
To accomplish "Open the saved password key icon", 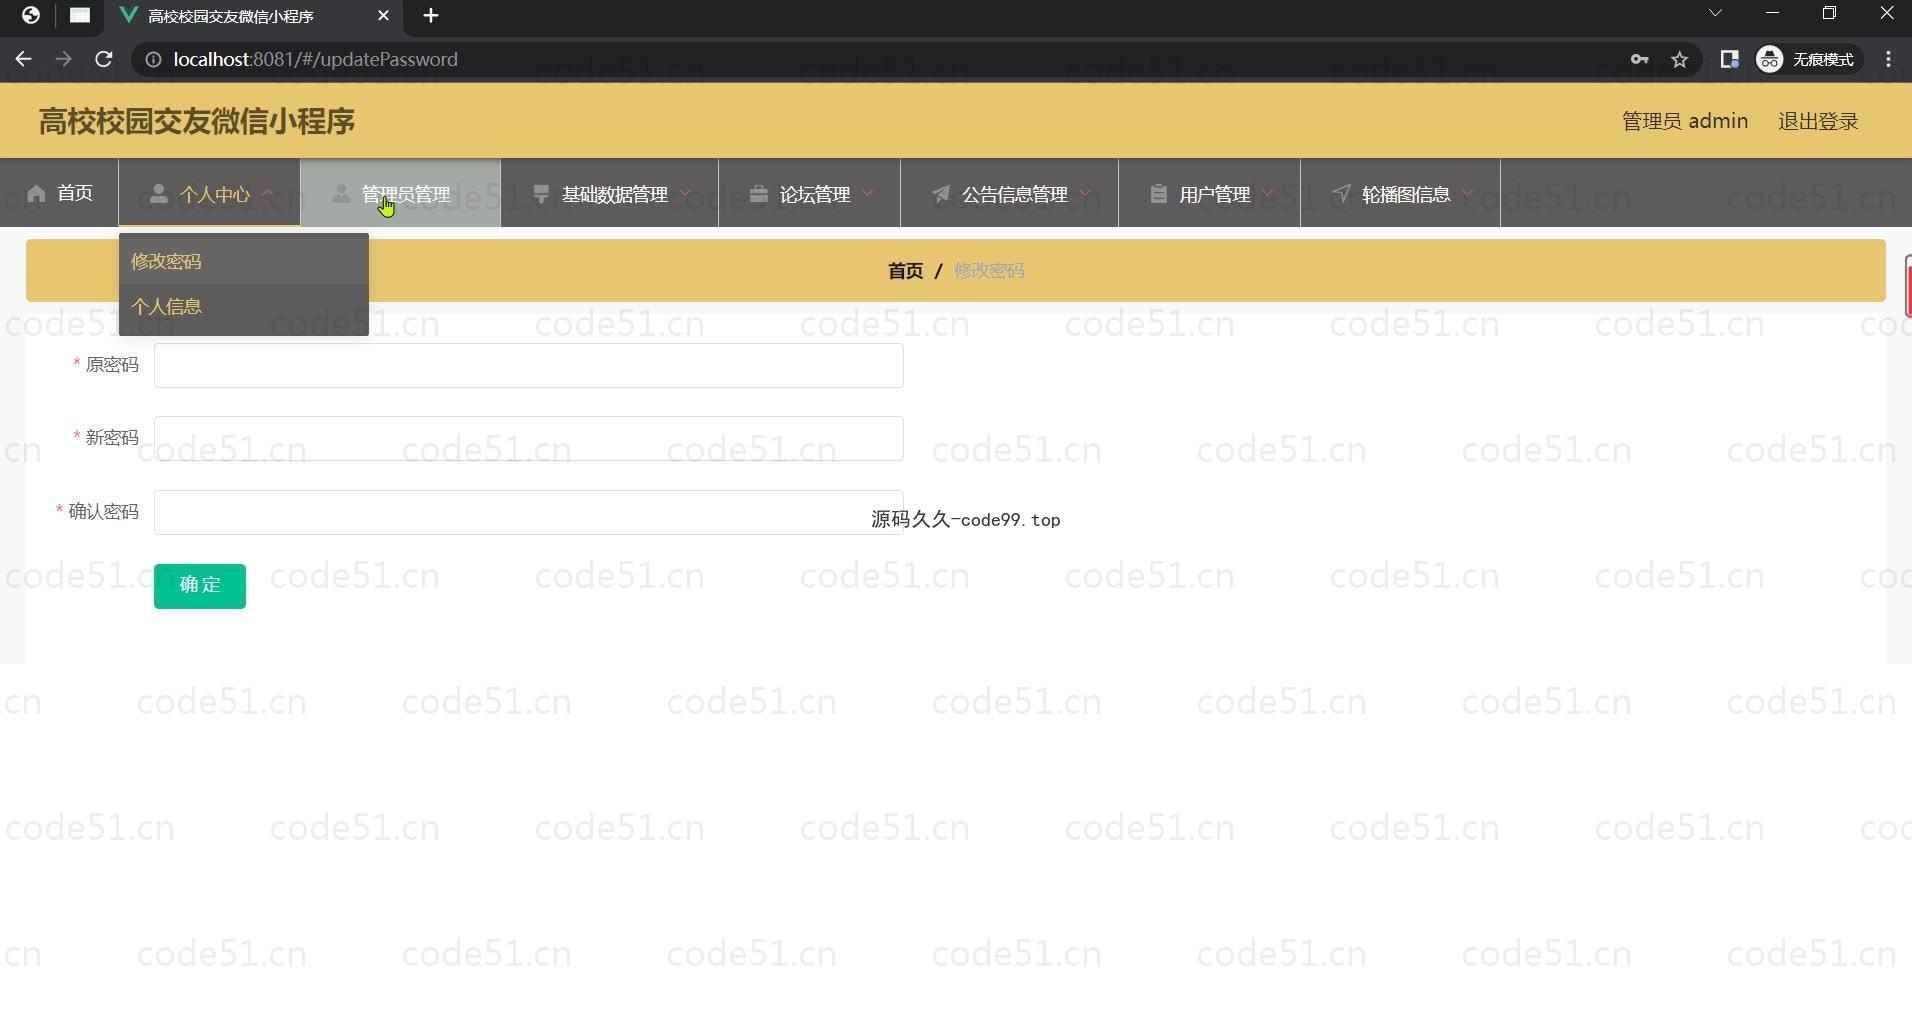I will pos(1639,59).
